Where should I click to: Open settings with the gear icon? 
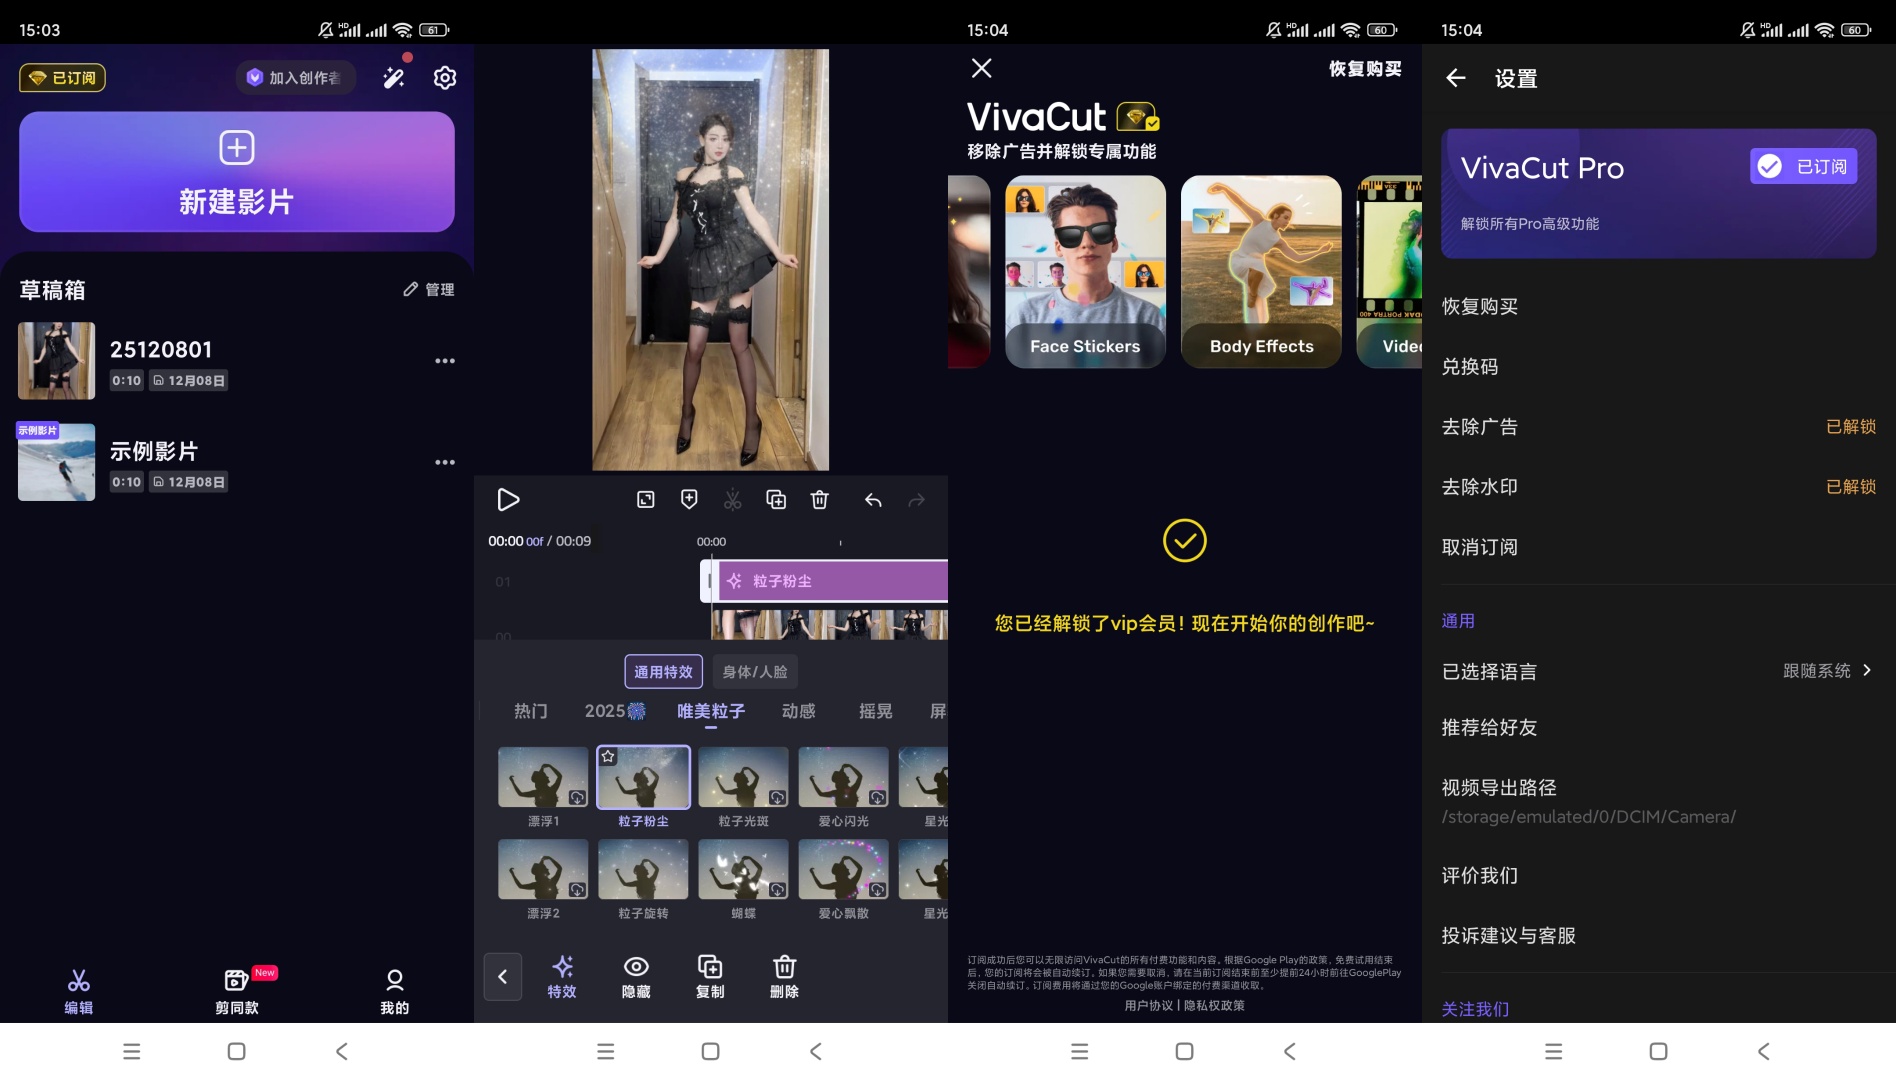coord(445,78)
